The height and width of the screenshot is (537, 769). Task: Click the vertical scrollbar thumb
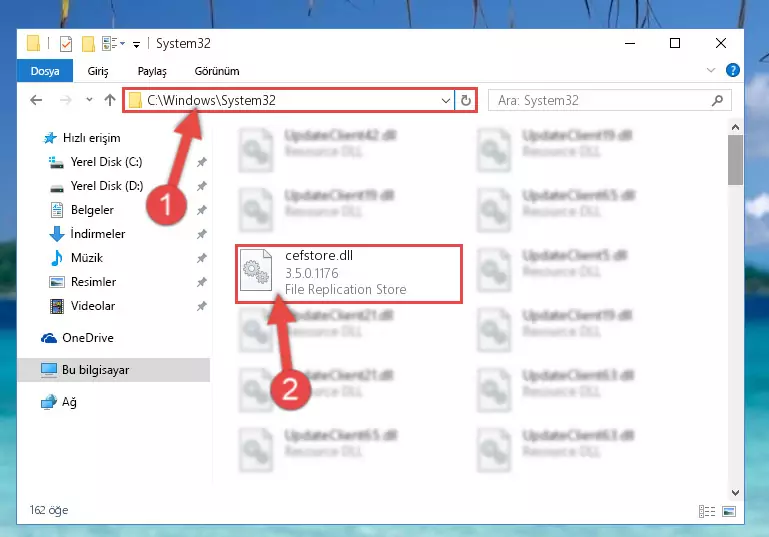735,160
